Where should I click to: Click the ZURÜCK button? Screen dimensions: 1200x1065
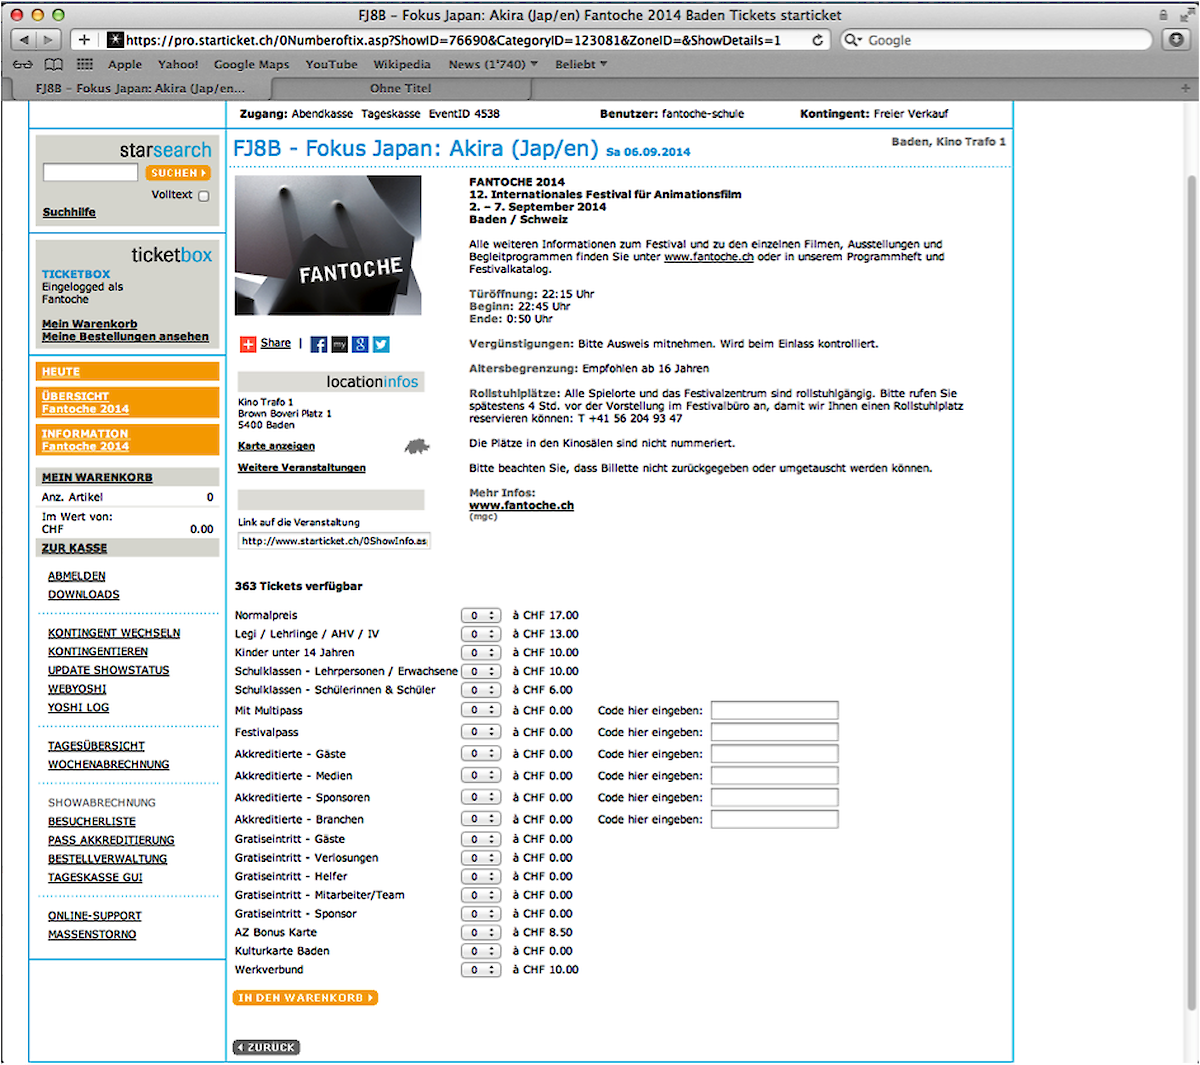266,1047
